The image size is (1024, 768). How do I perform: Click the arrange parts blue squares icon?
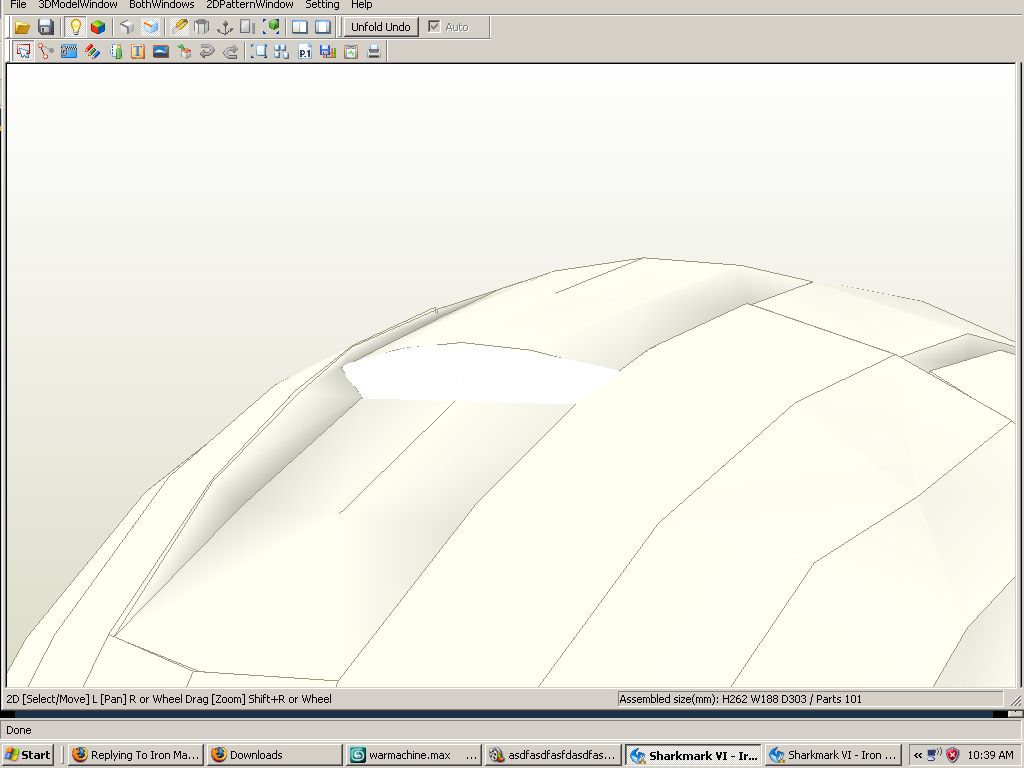click(281, 51)
